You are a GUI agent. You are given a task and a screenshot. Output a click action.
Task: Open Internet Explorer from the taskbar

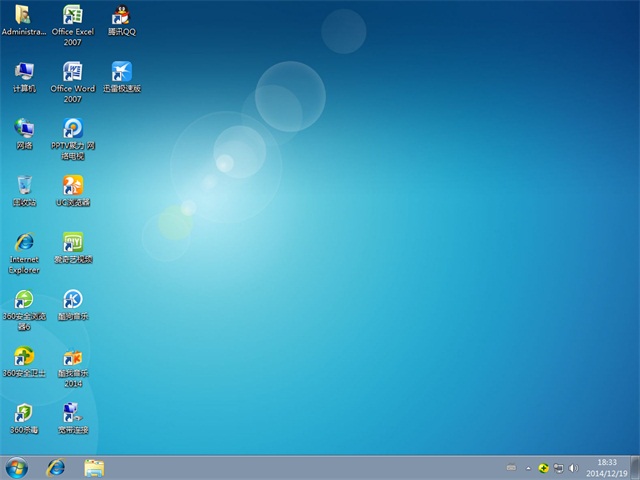pyautogui.click(x=56, y=467)
